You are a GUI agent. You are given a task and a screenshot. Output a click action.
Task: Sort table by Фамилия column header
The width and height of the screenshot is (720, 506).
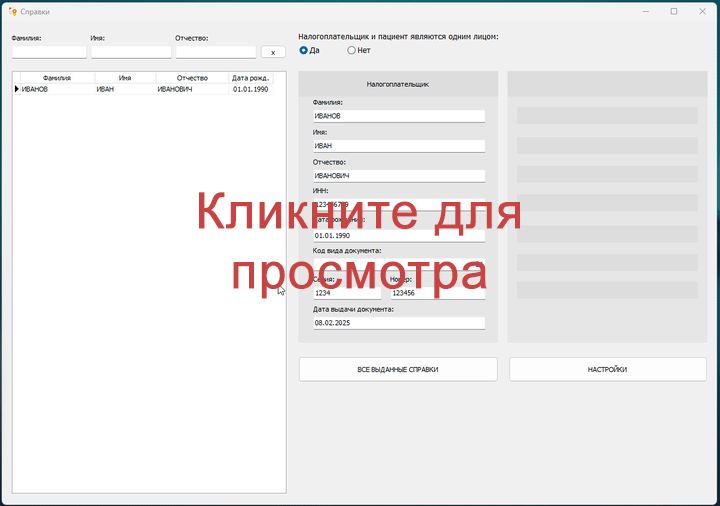click(57, 78)
